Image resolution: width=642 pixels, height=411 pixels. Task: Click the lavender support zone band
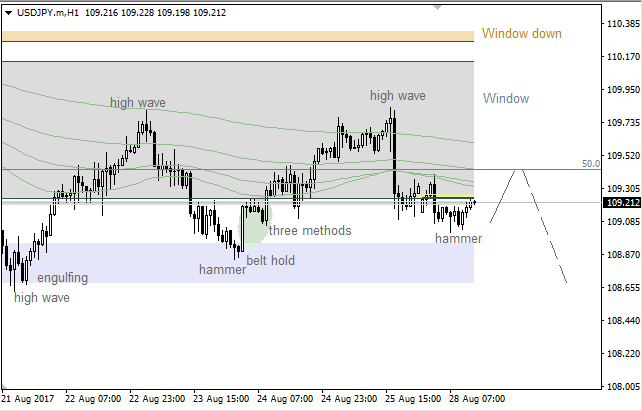pyautogui.click(x=300, y=265)
